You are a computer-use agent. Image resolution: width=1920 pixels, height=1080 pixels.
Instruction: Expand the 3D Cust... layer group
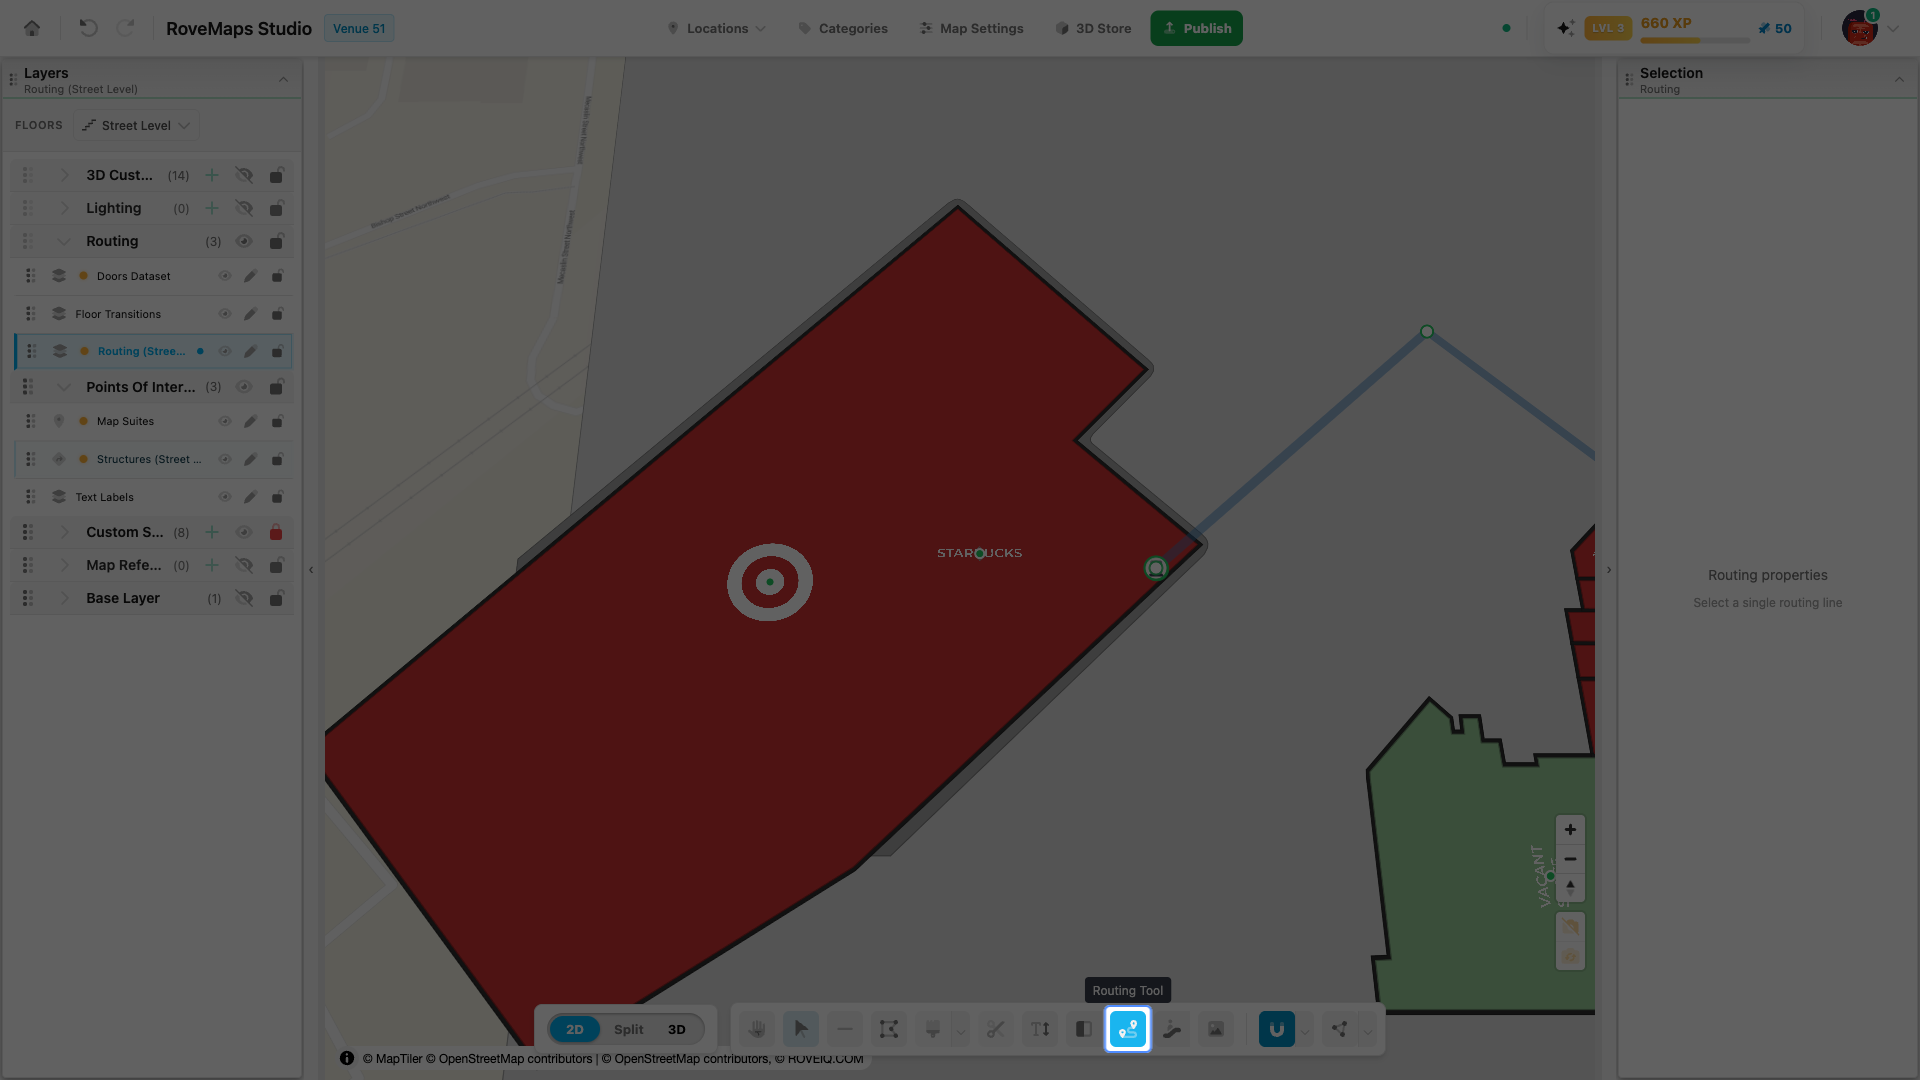[64, 175]
